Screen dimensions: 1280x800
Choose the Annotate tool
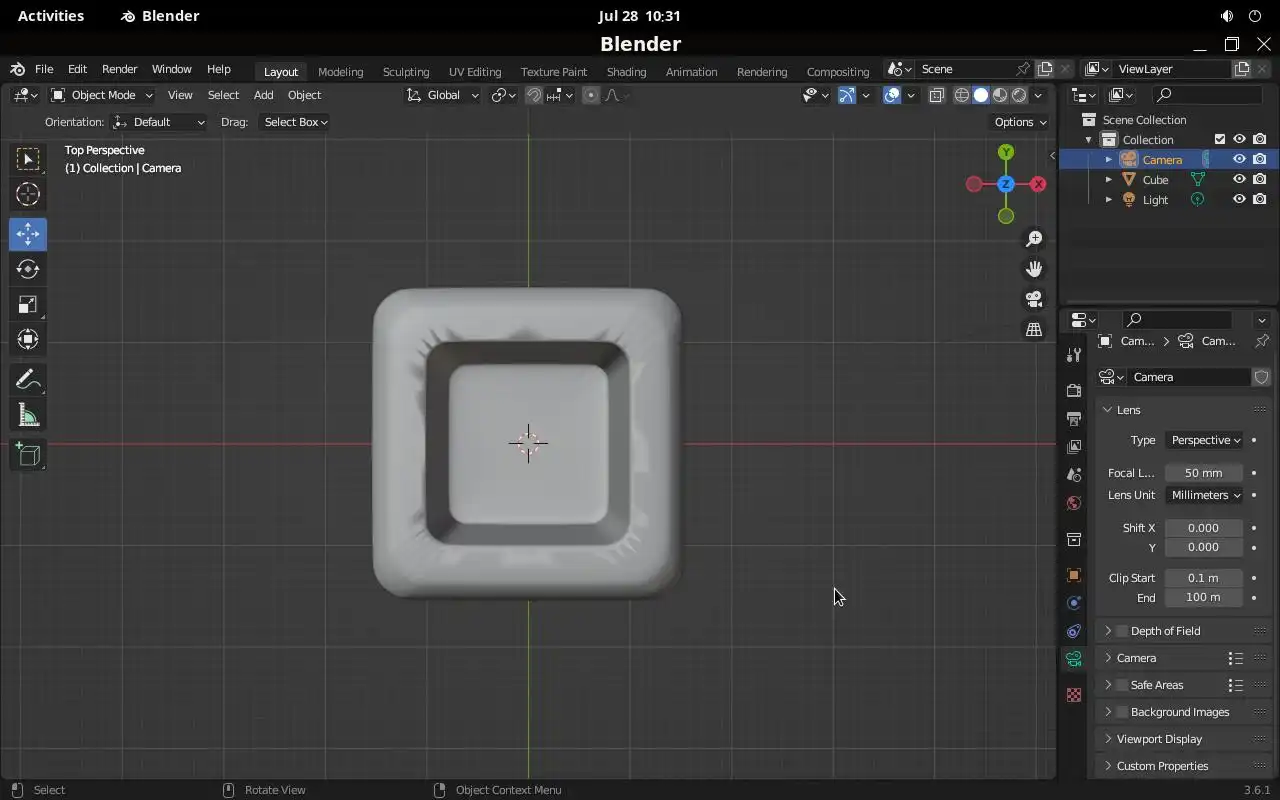click(28, 380)
